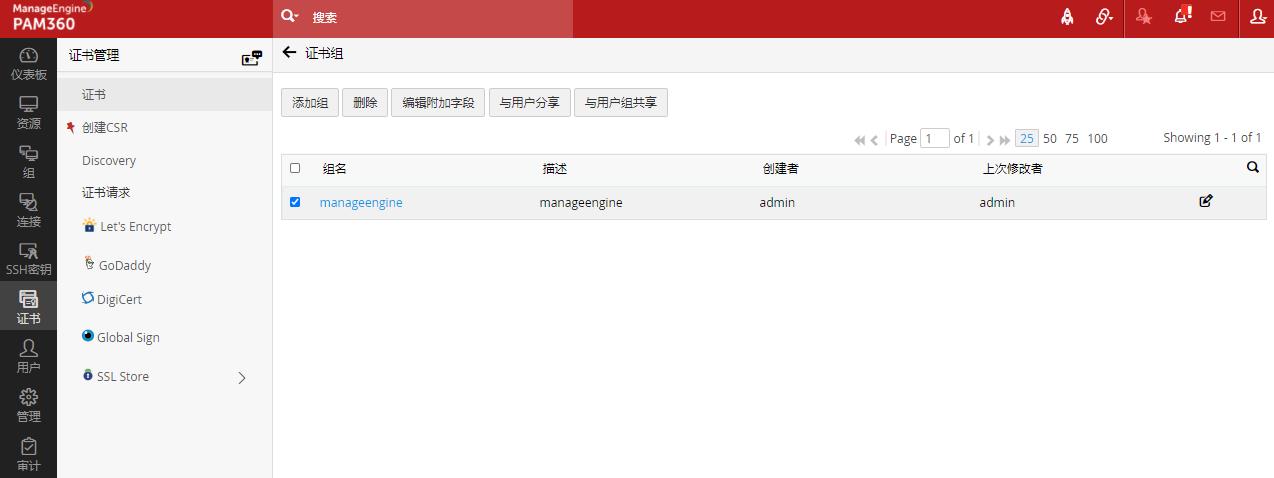The image size is (1274, 478).
Task: Open the 资源 resources nav item
Action: tap(28, 113)
